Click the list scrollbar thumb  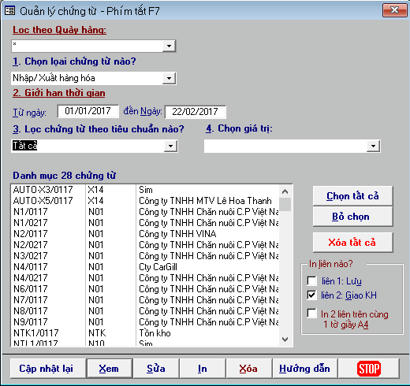(285, 204)
